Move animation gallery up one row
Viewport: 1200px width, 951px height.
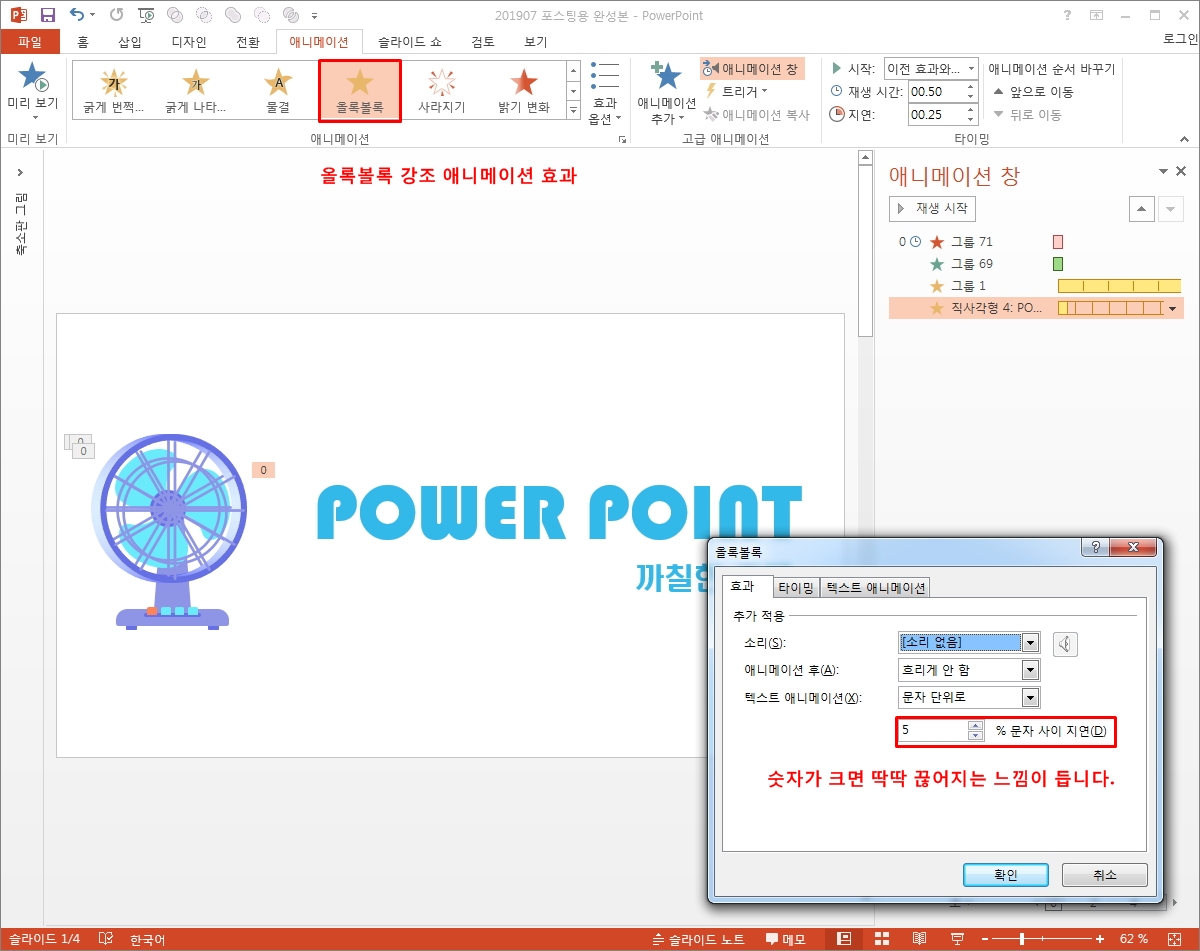pyautogui.click(x=573, y=71)
